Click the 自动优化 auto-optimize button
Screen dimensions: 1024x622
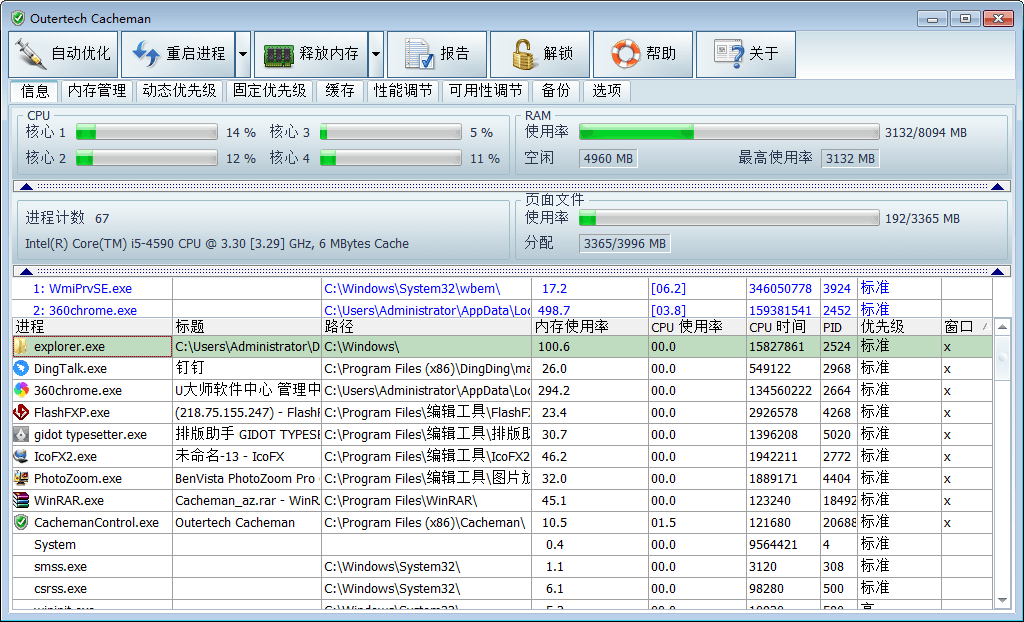[x=63, y=54]
